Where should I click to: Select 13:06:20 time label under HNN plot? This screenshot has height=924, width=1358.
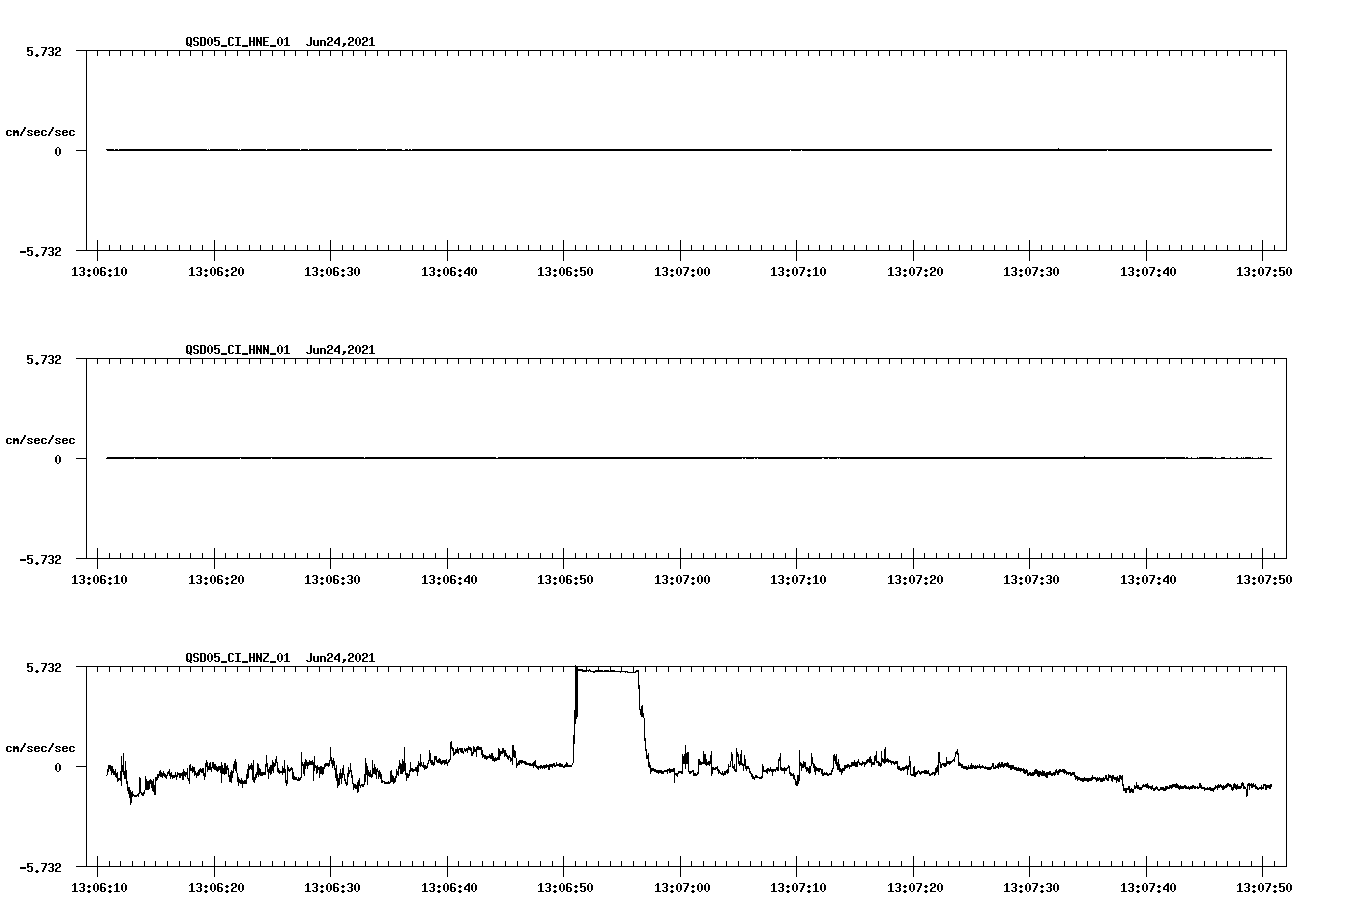(x=215, y=579)
